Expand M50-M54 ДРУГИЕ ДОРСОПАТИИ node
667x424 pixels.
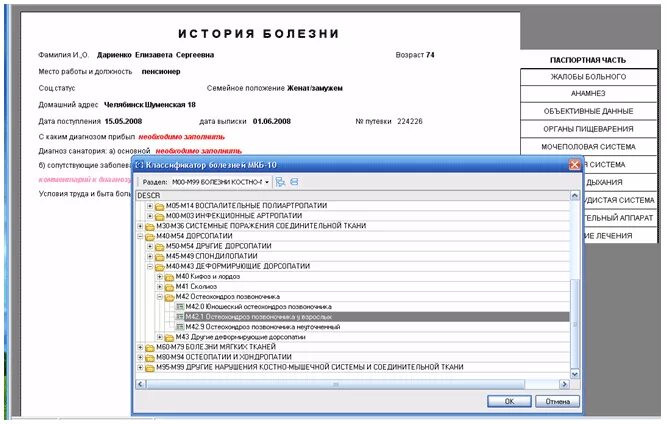point(150,246)
